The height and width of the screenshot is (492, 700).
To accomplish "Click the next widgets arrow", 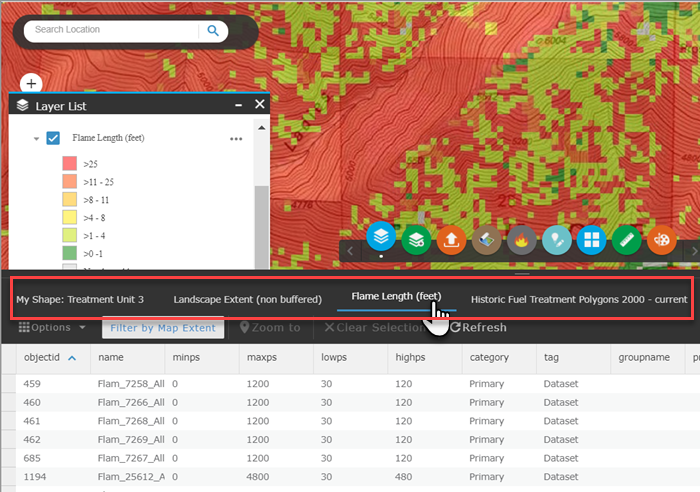I will (x=694, y=251).
